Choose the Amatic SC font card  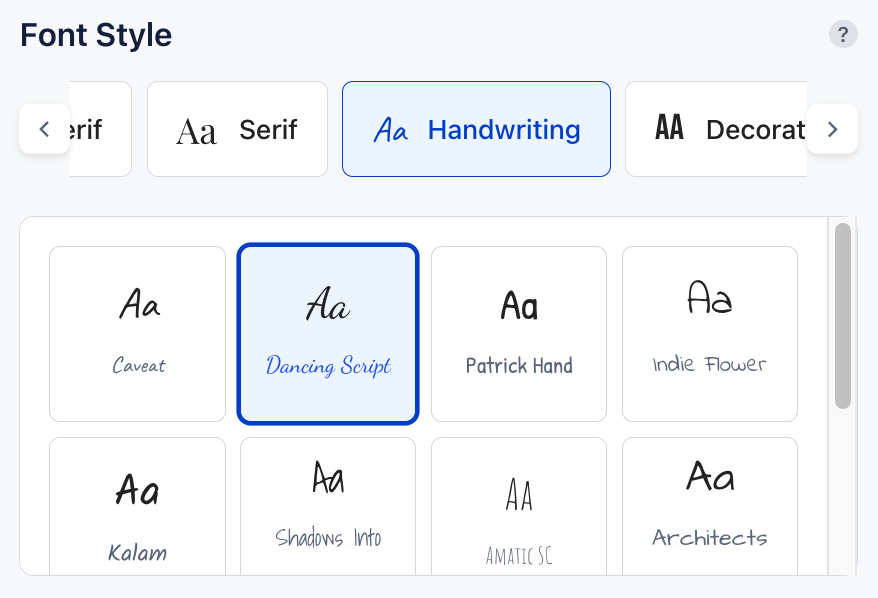[x=519, y=505]
